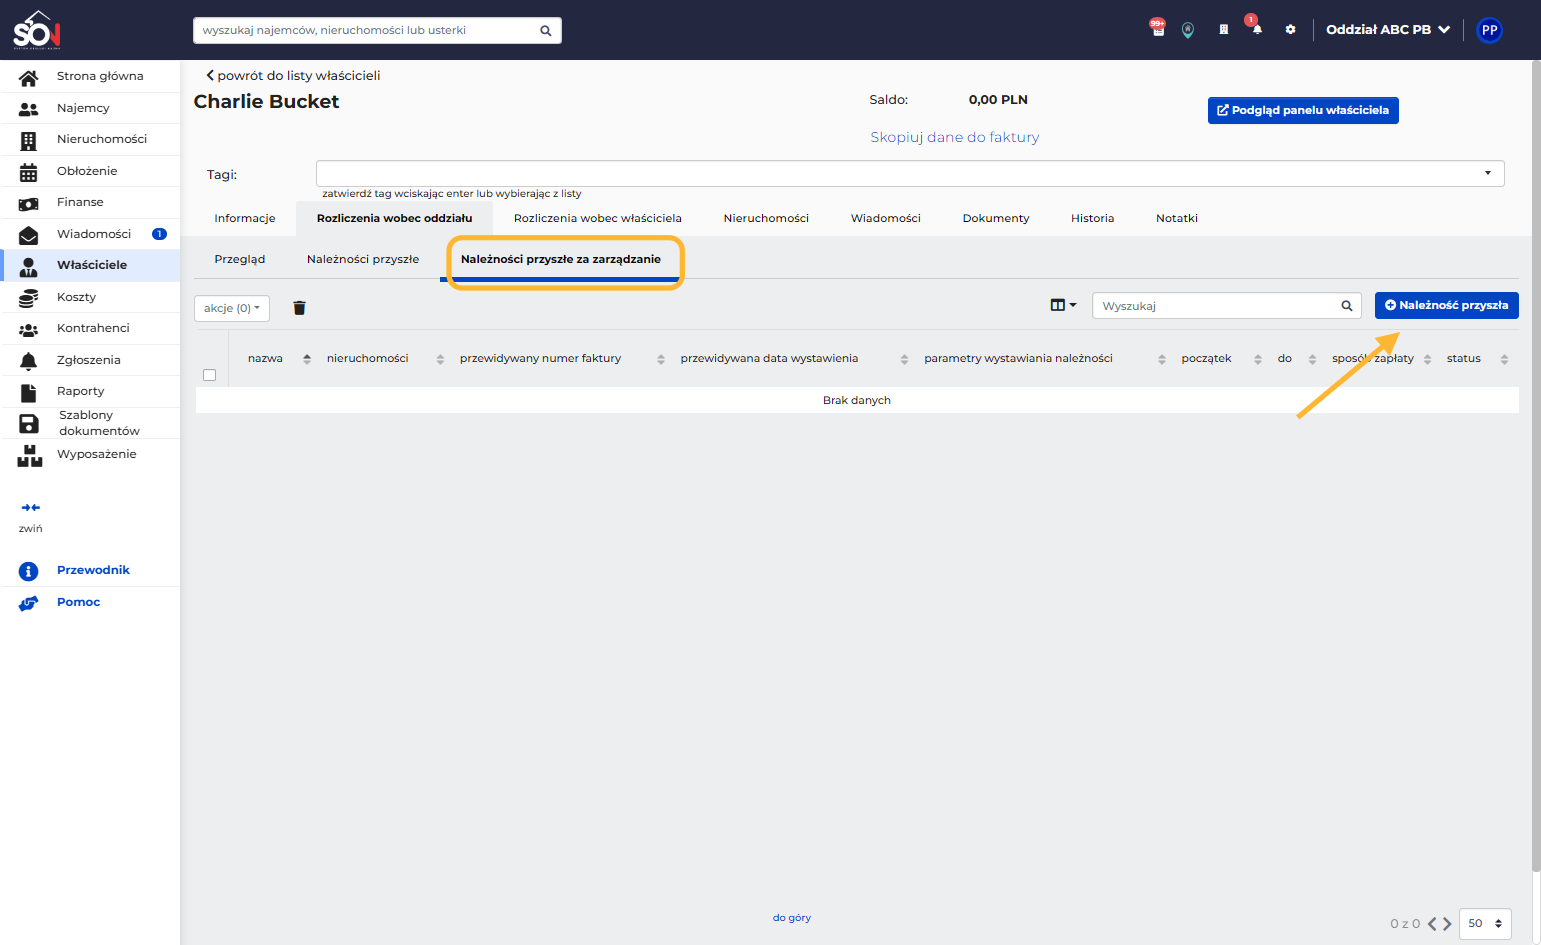The width and height of the screenshot is (1541, 945).
Task: Toggle the select-all checkbox in the table header
Action: [x=210, y=375]
